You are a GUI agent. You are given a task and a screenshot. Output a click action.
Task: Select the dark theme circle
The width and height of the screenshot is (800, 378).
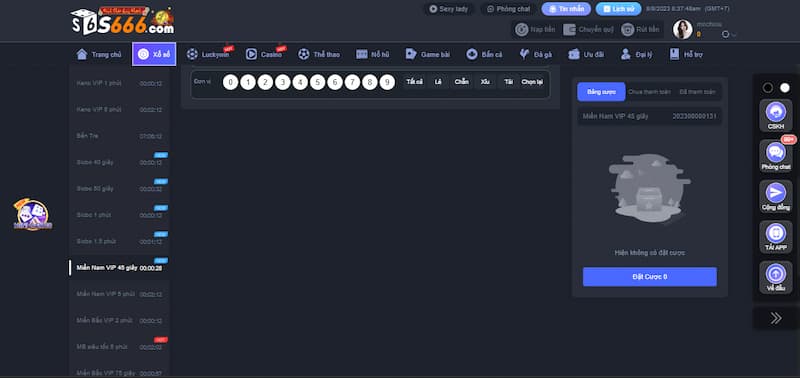point(767,88)
